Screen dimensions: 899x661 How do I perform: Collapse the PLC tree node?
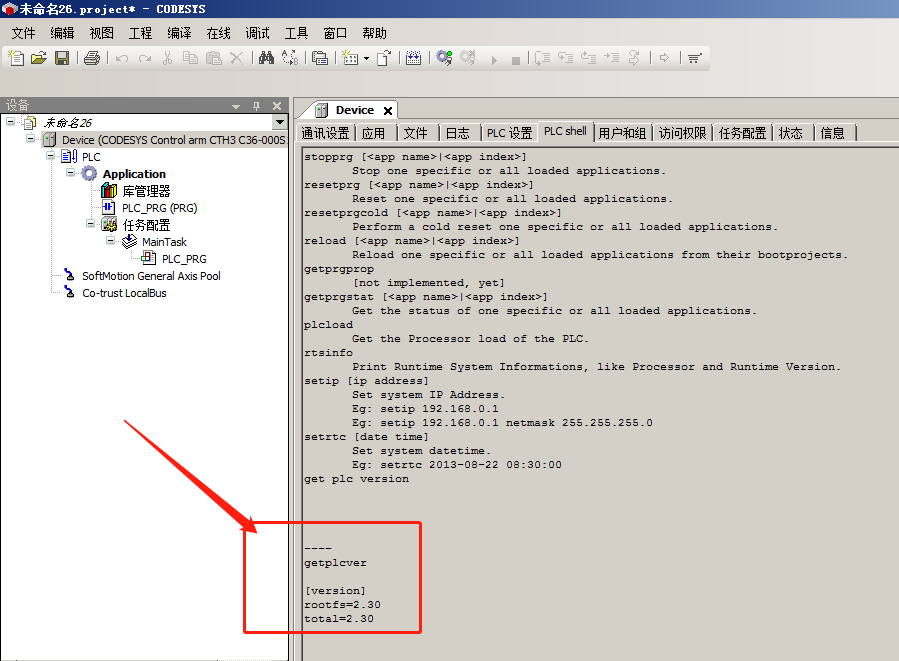click(x=50, y=155)
